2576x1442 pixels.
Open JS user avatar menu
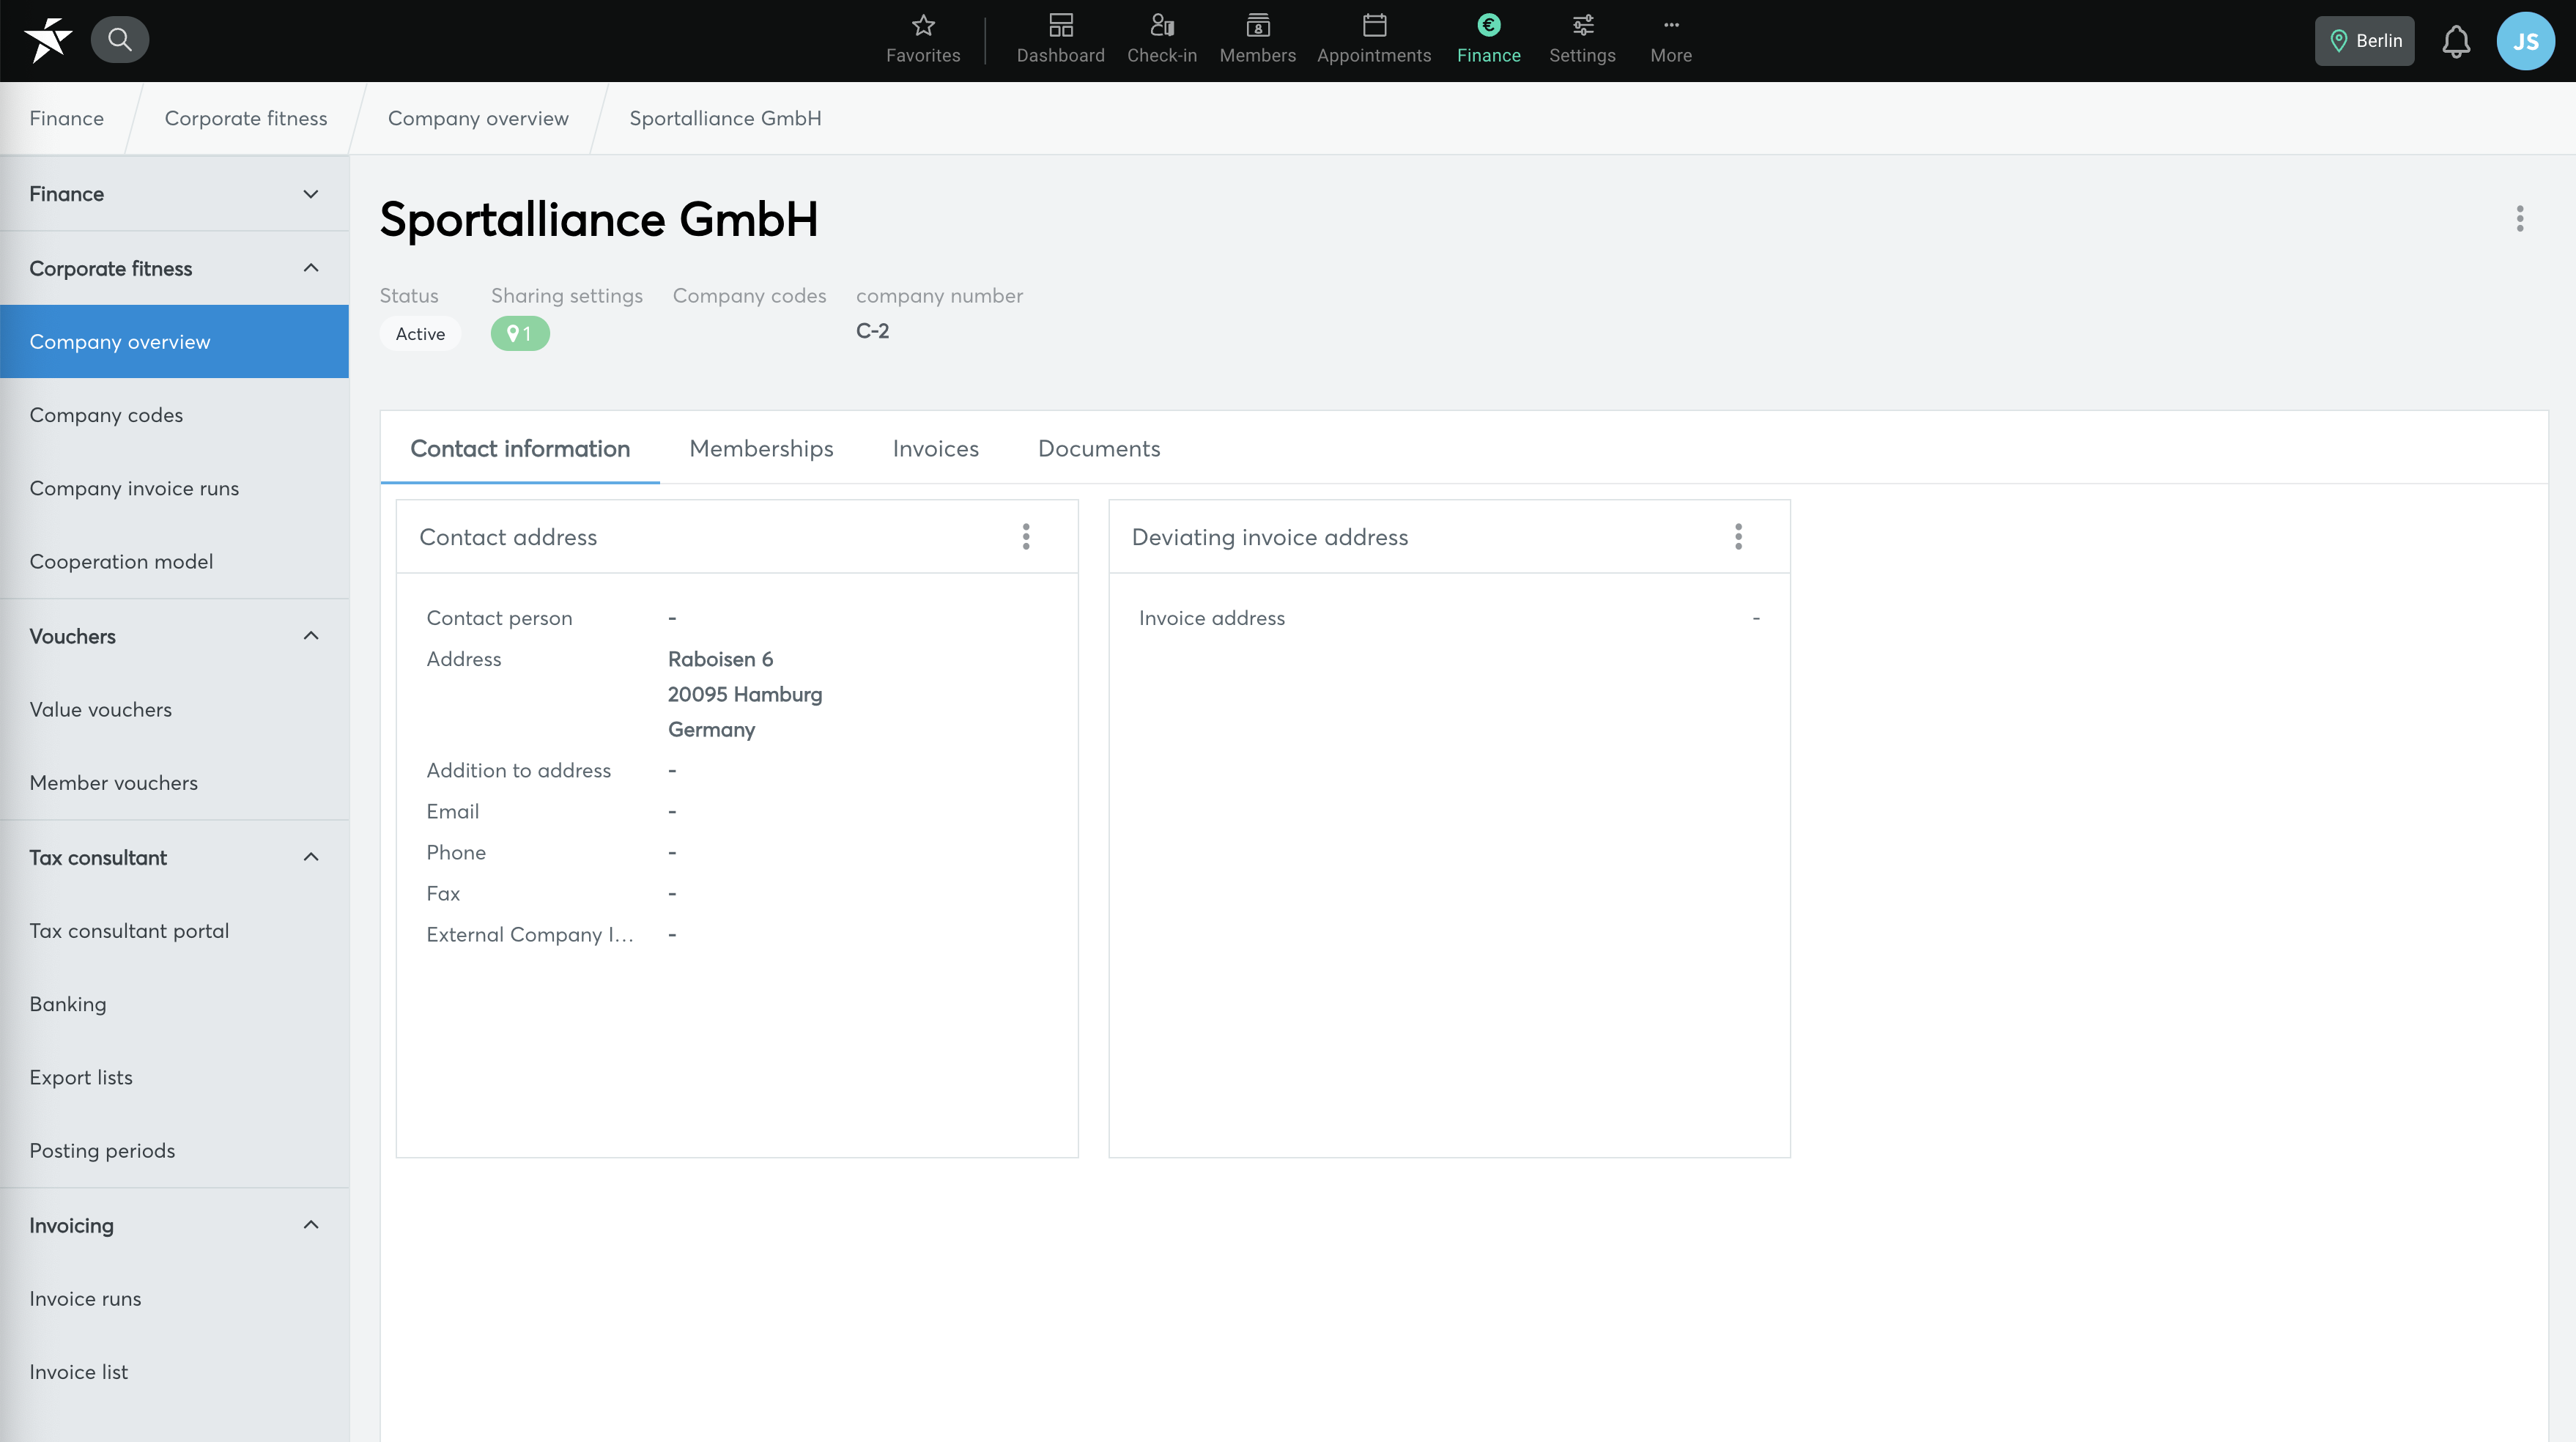pyautogui.click(x=2525, y=41)
